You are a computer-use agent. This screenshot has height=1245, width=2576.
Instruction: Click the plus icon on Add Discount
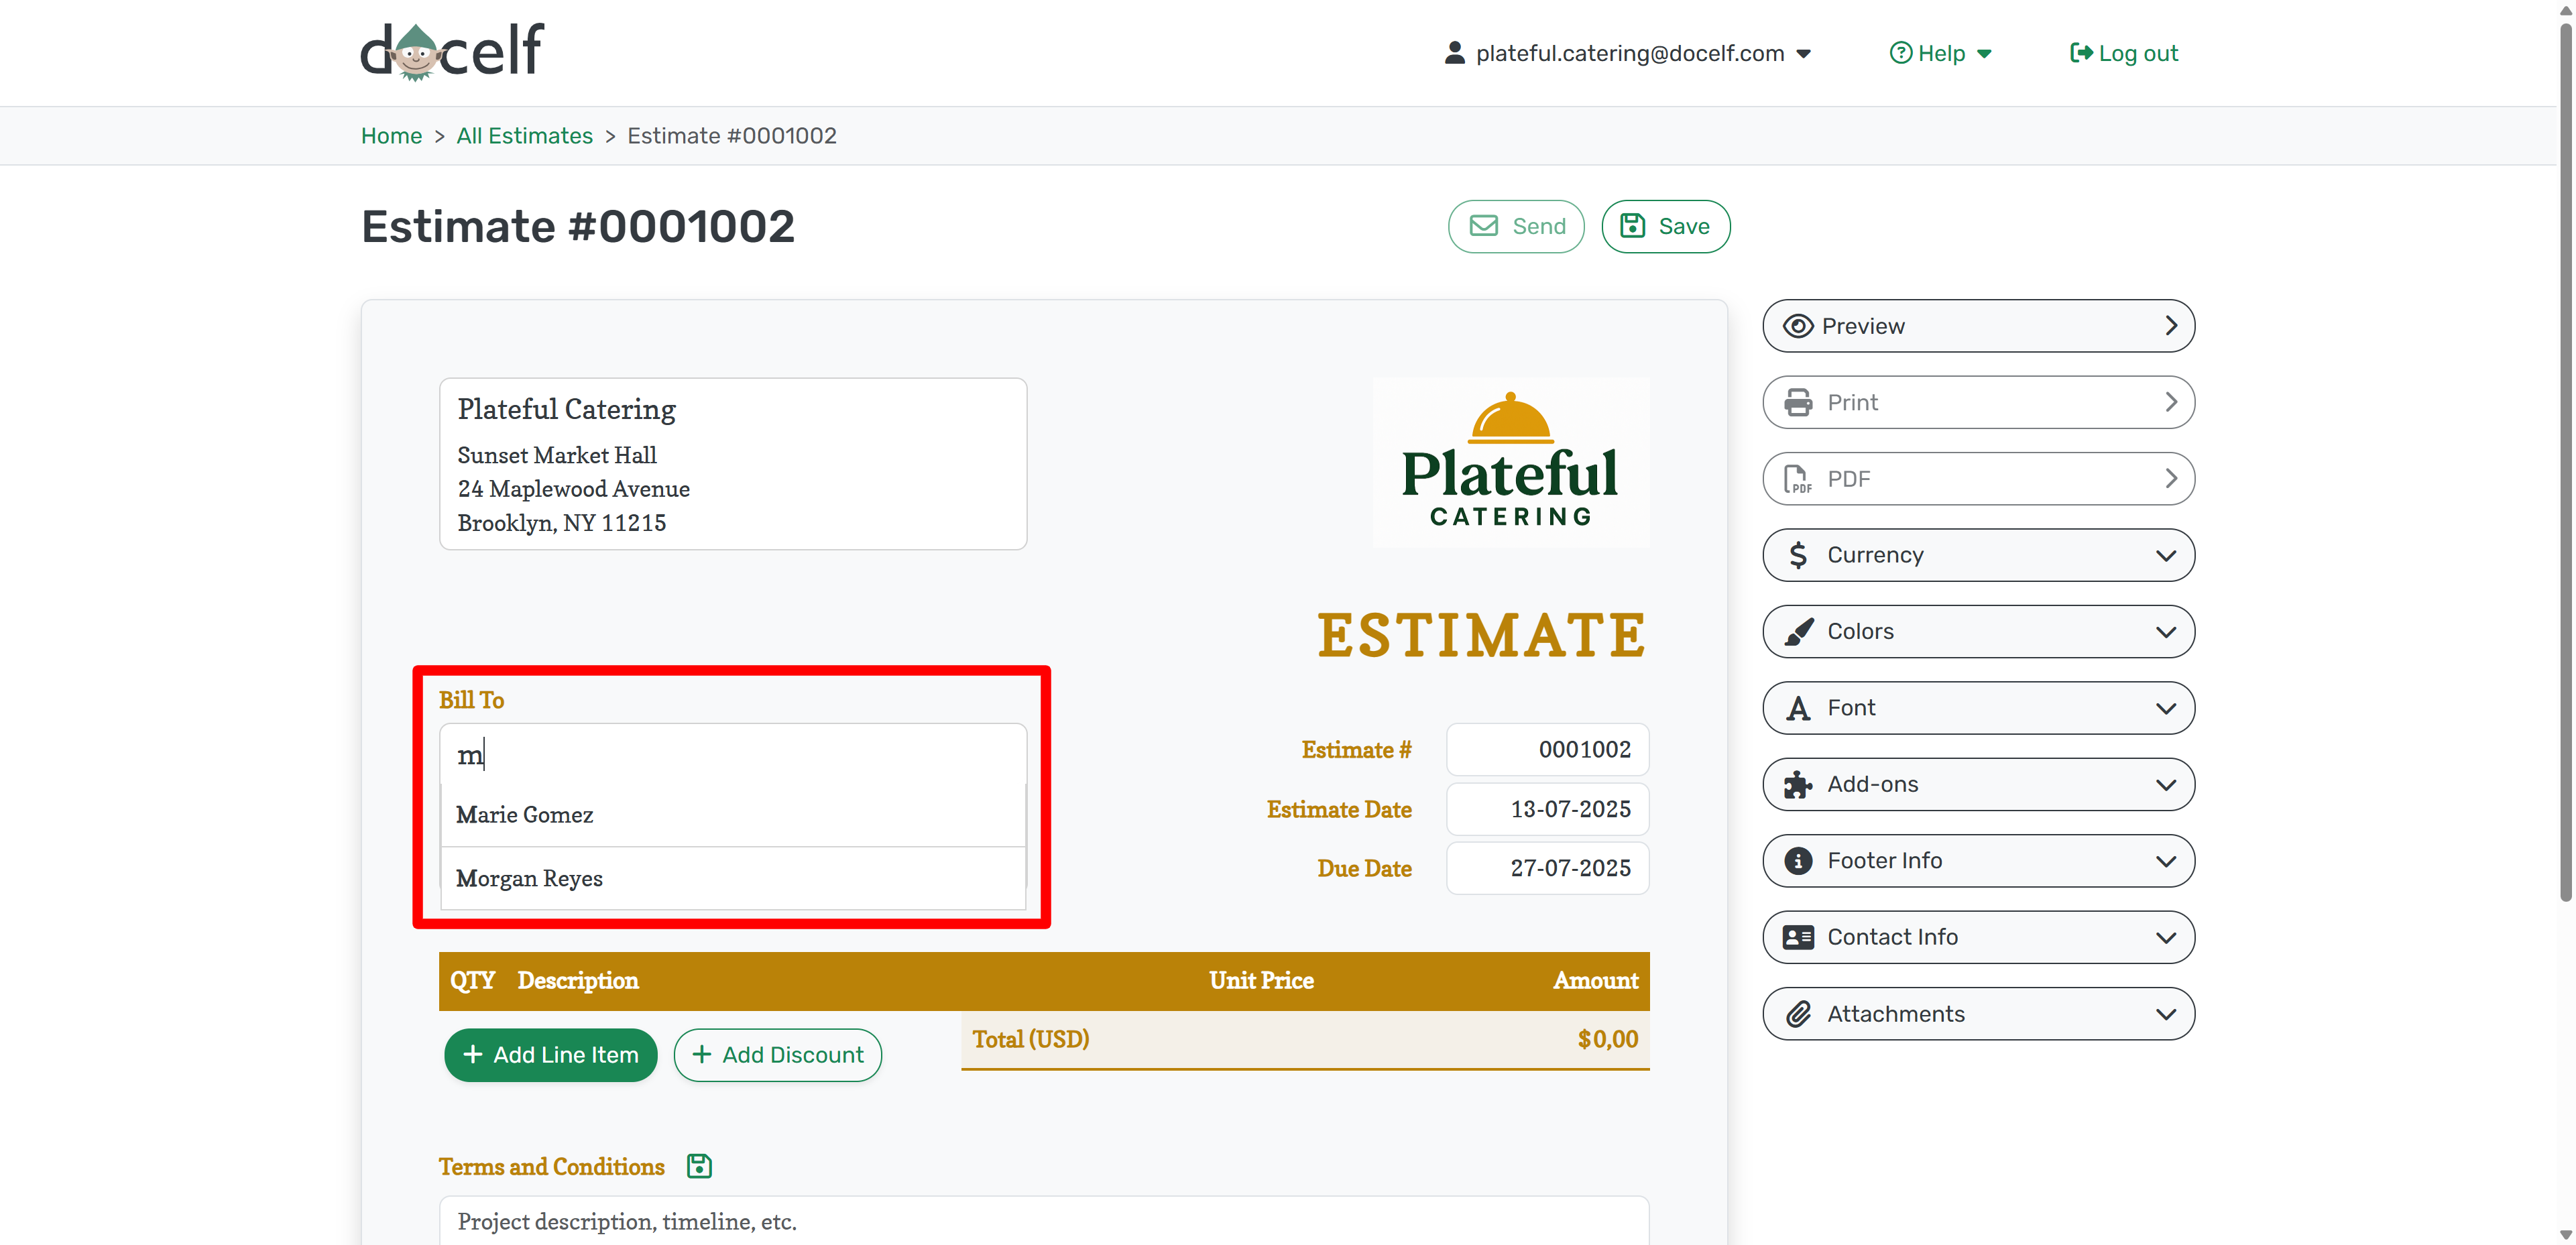[702, 1054]
